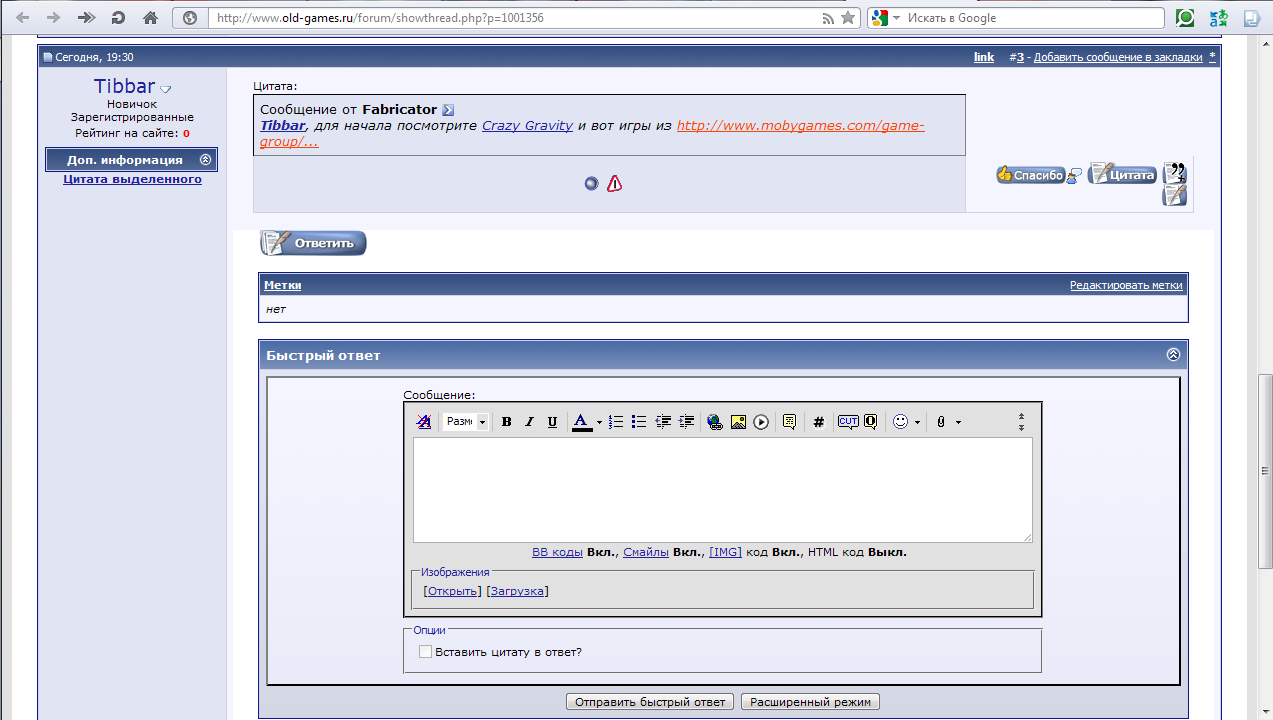Screen dimensions: 1273x720
Task: Apply italic formatting to message
Action: pos(530,422)
